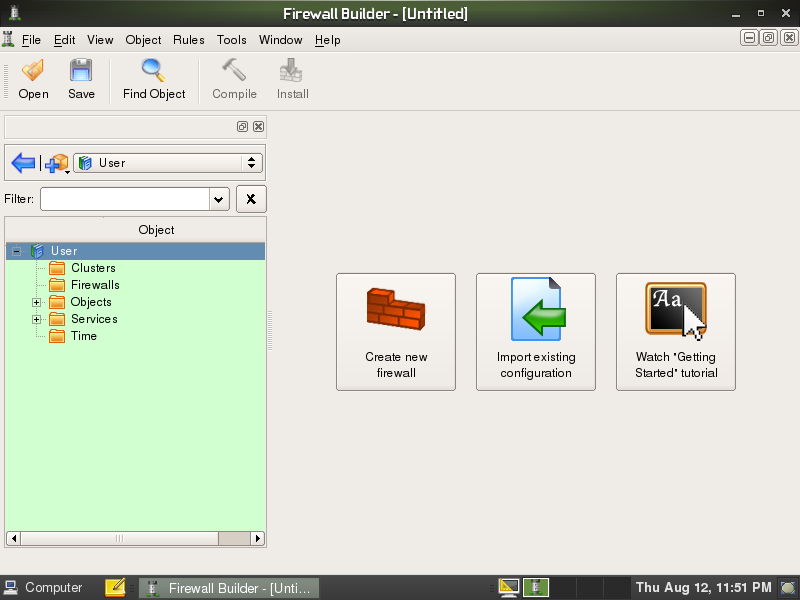Viewport: 800px width, 600px height.
Task: Expand the Services folder
Action: [x=37, y=319]
